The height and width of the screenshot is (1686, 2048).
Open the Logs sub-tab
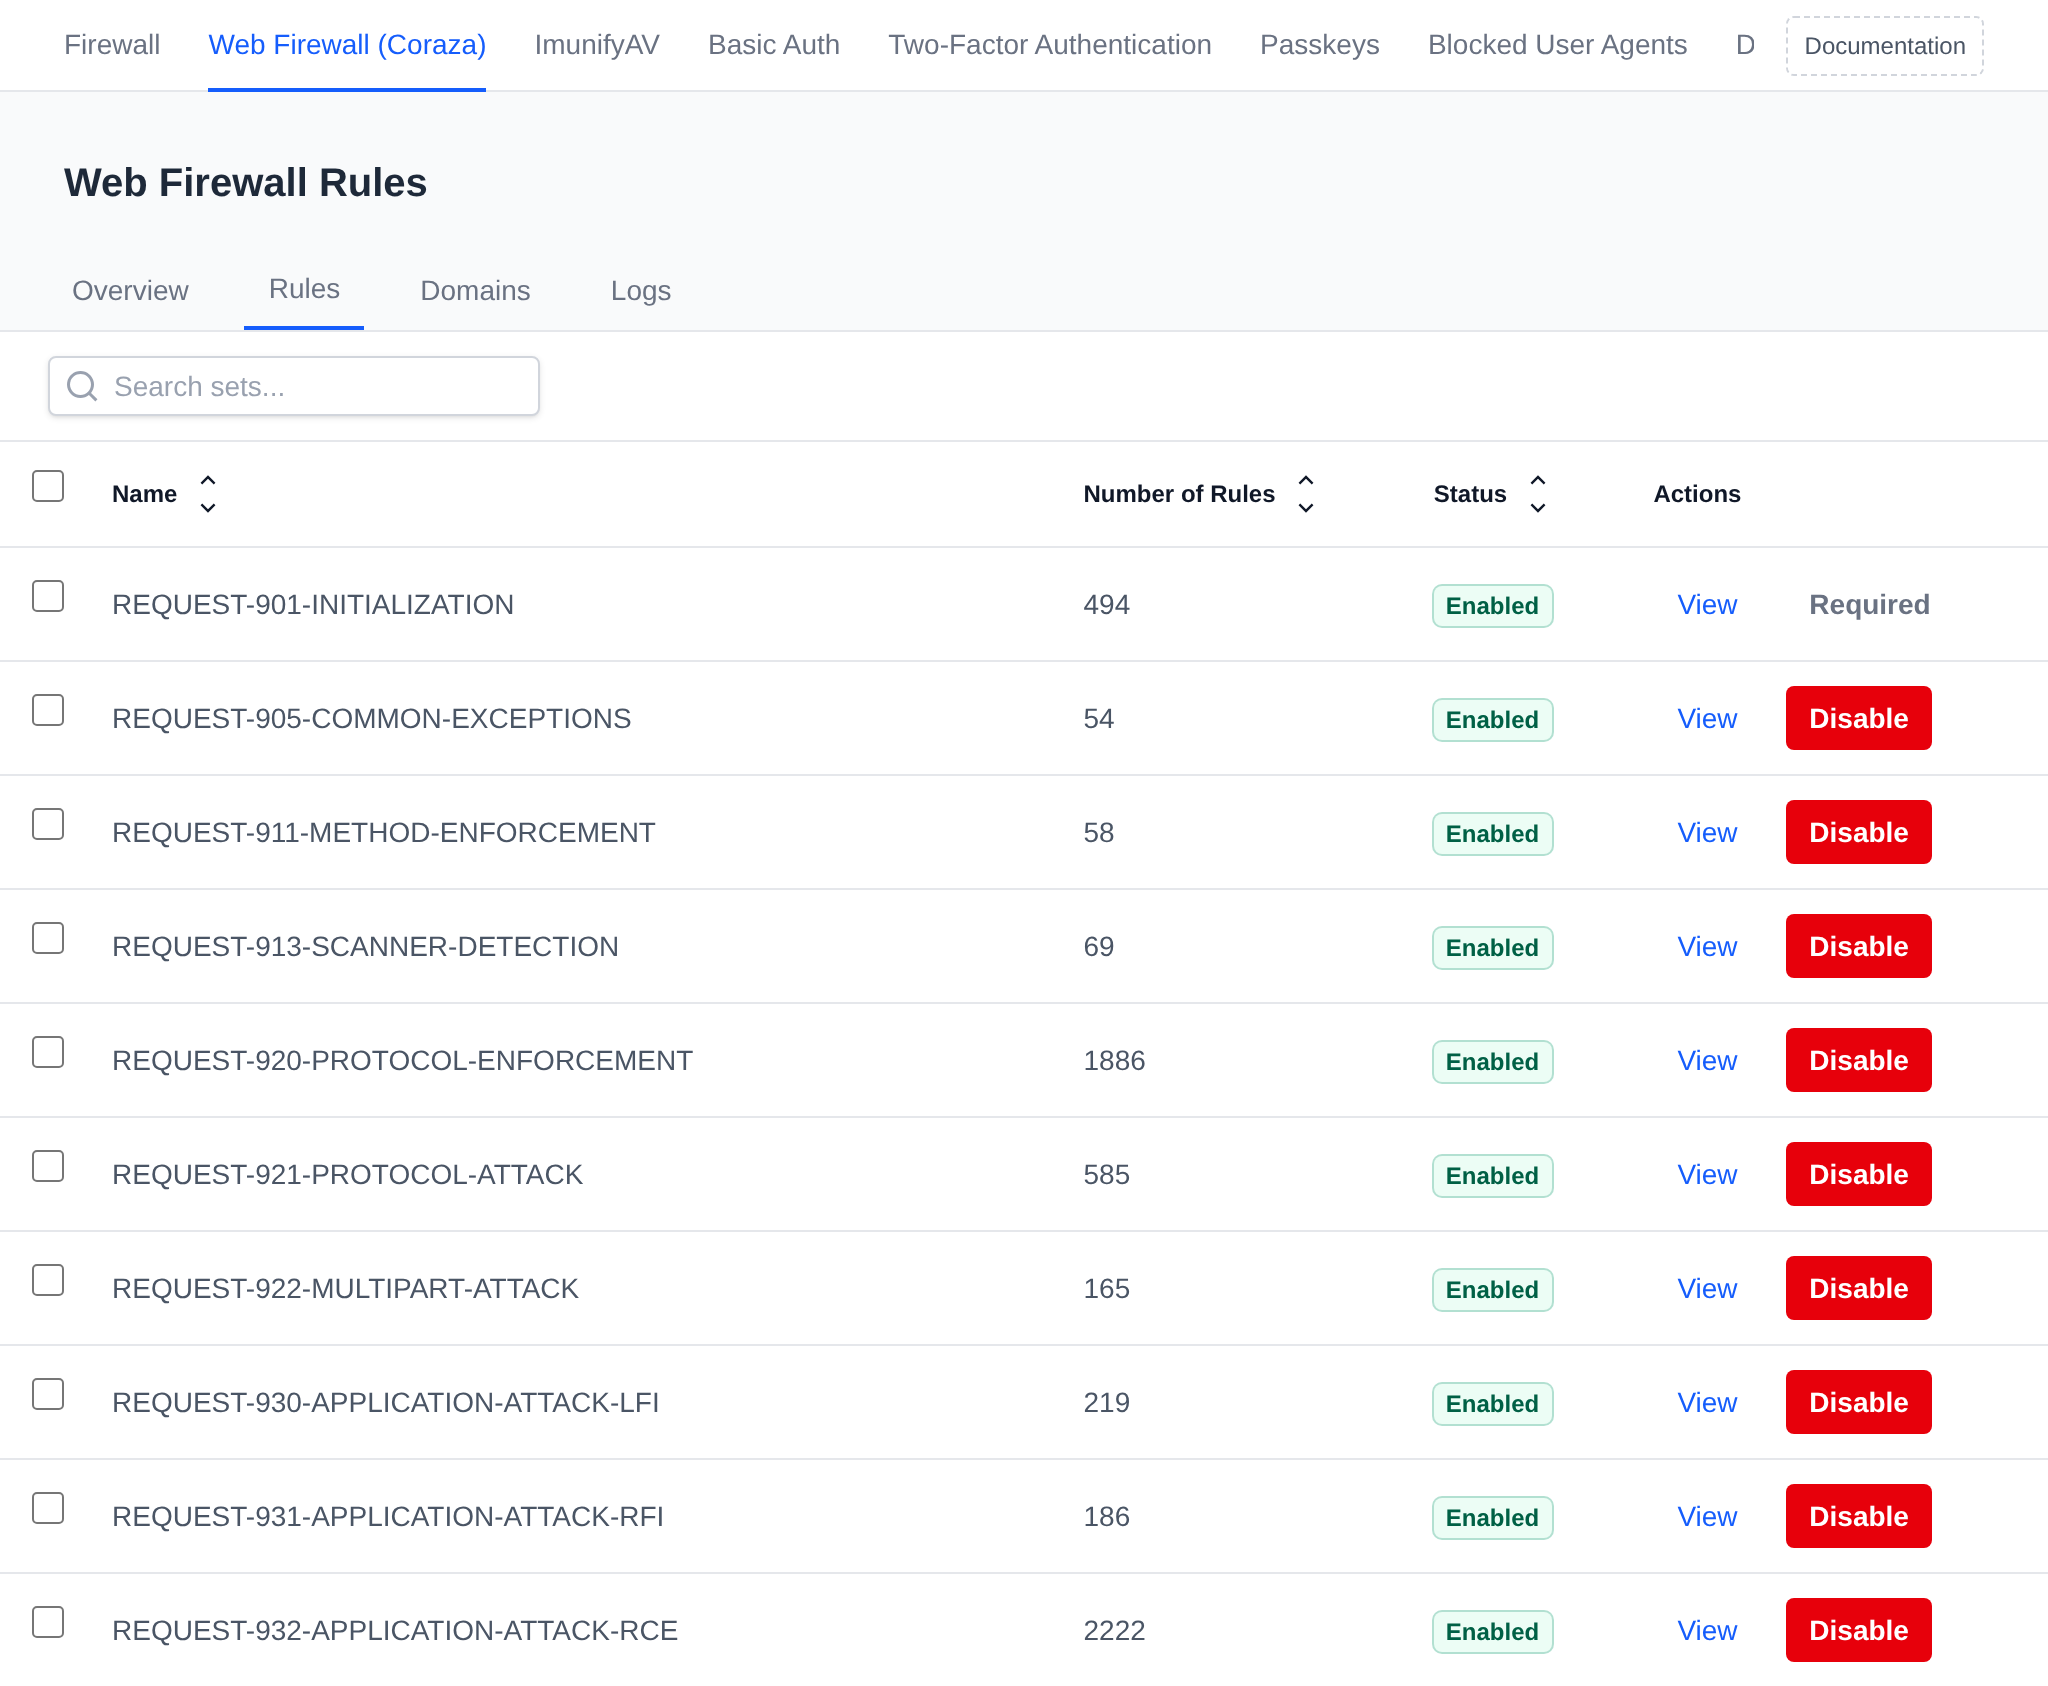point(641,291)
